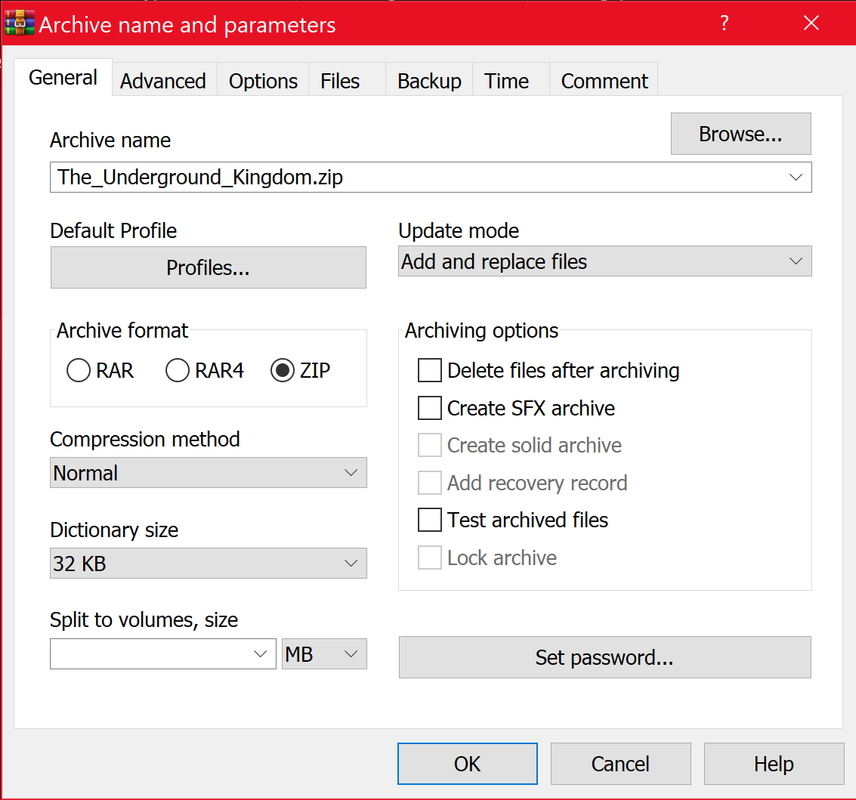Confirm with the OK button
The image size is (856, 800).
tap(467, 763)
